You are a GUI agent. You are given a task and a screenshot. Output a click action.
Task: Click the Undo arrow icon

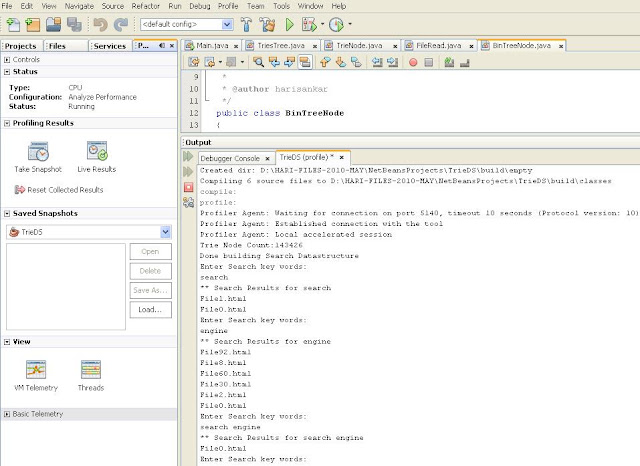[100, 25]
